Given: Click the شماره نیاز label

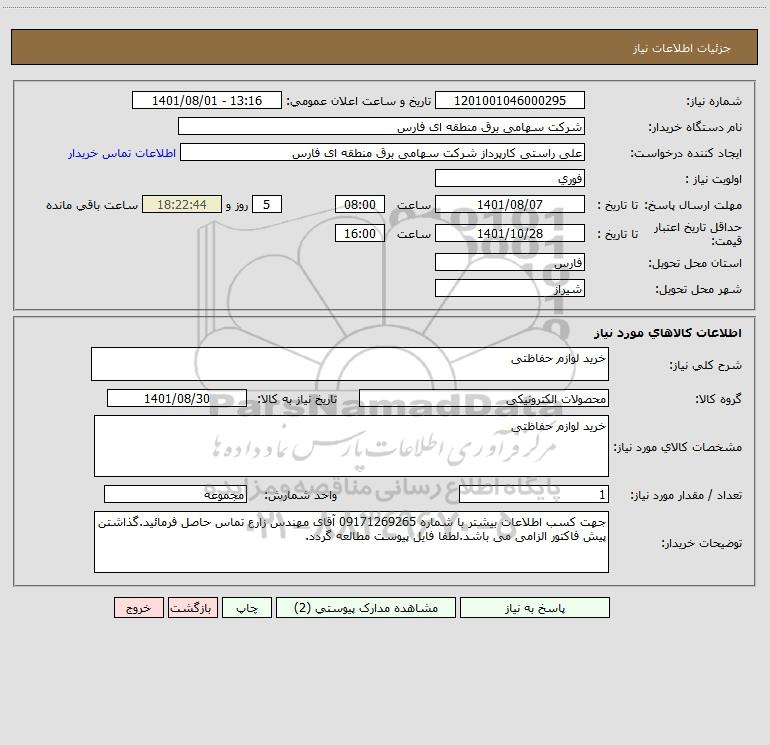Looking at the screenshot, I should tap(714, 101).
